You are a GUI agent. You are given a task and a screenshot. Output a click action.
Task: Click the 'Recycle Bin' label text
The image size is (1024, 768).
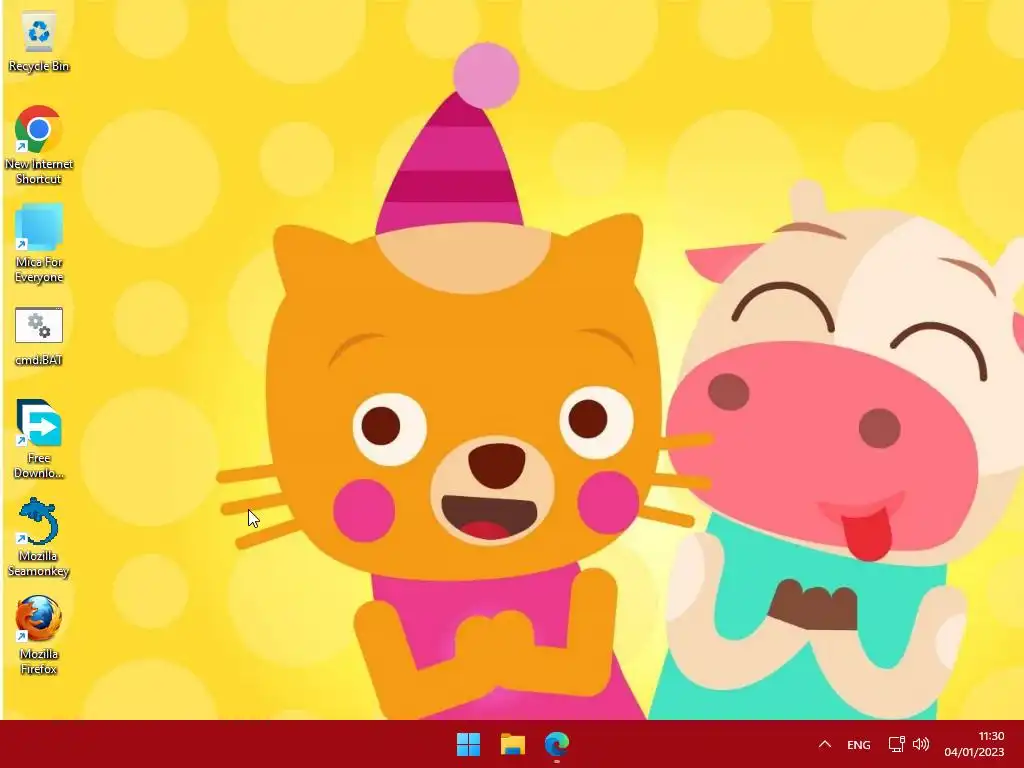pos(39,66)
